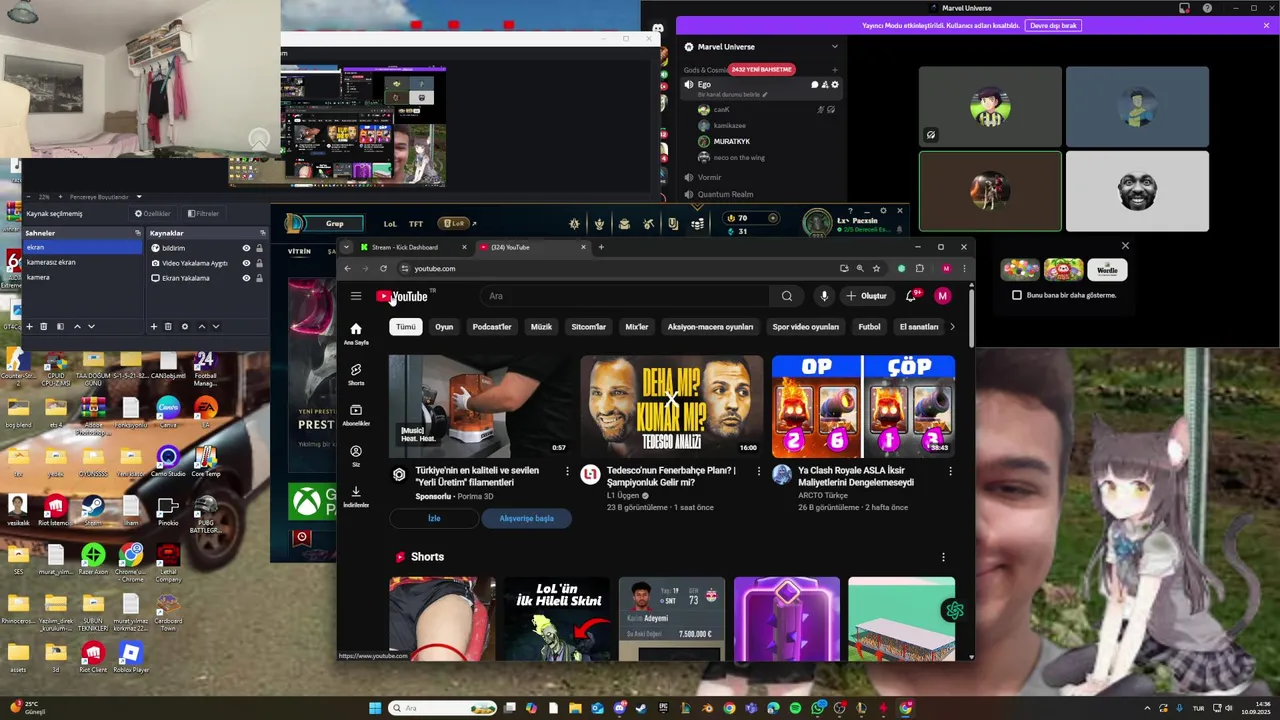Screen dimensions: 1280x720
Task: Click Windows taskbar search box
Action: (443, 708)
